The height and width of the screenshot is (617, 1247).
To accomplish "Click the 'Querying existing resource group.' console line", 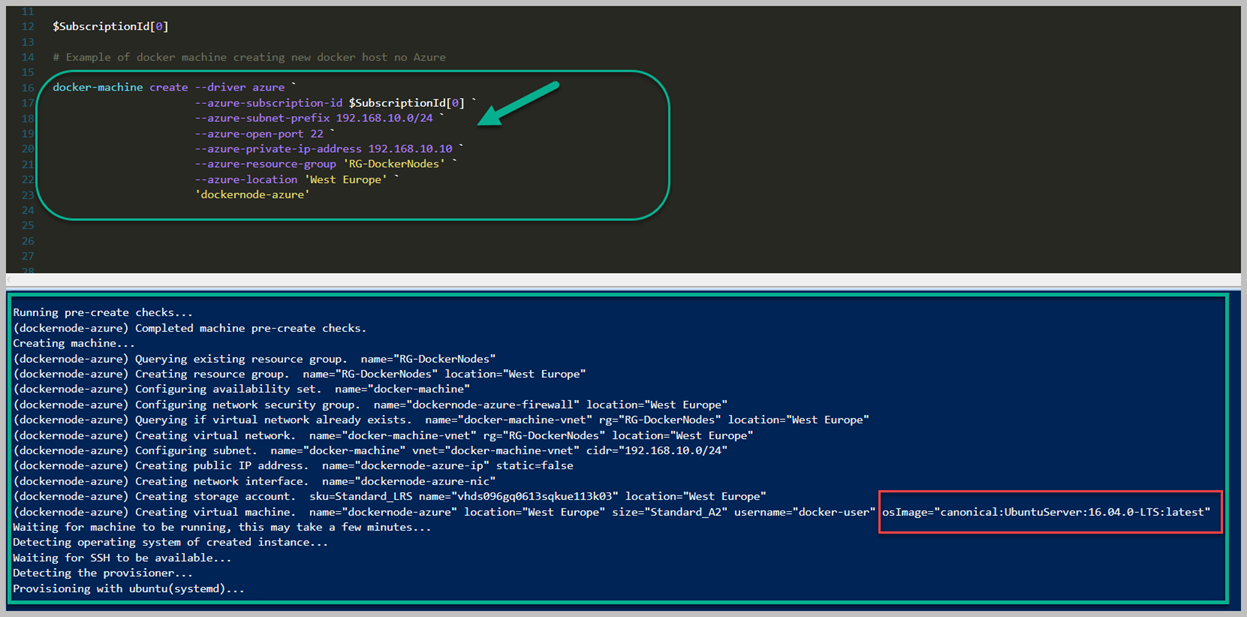I will point(255,359).
